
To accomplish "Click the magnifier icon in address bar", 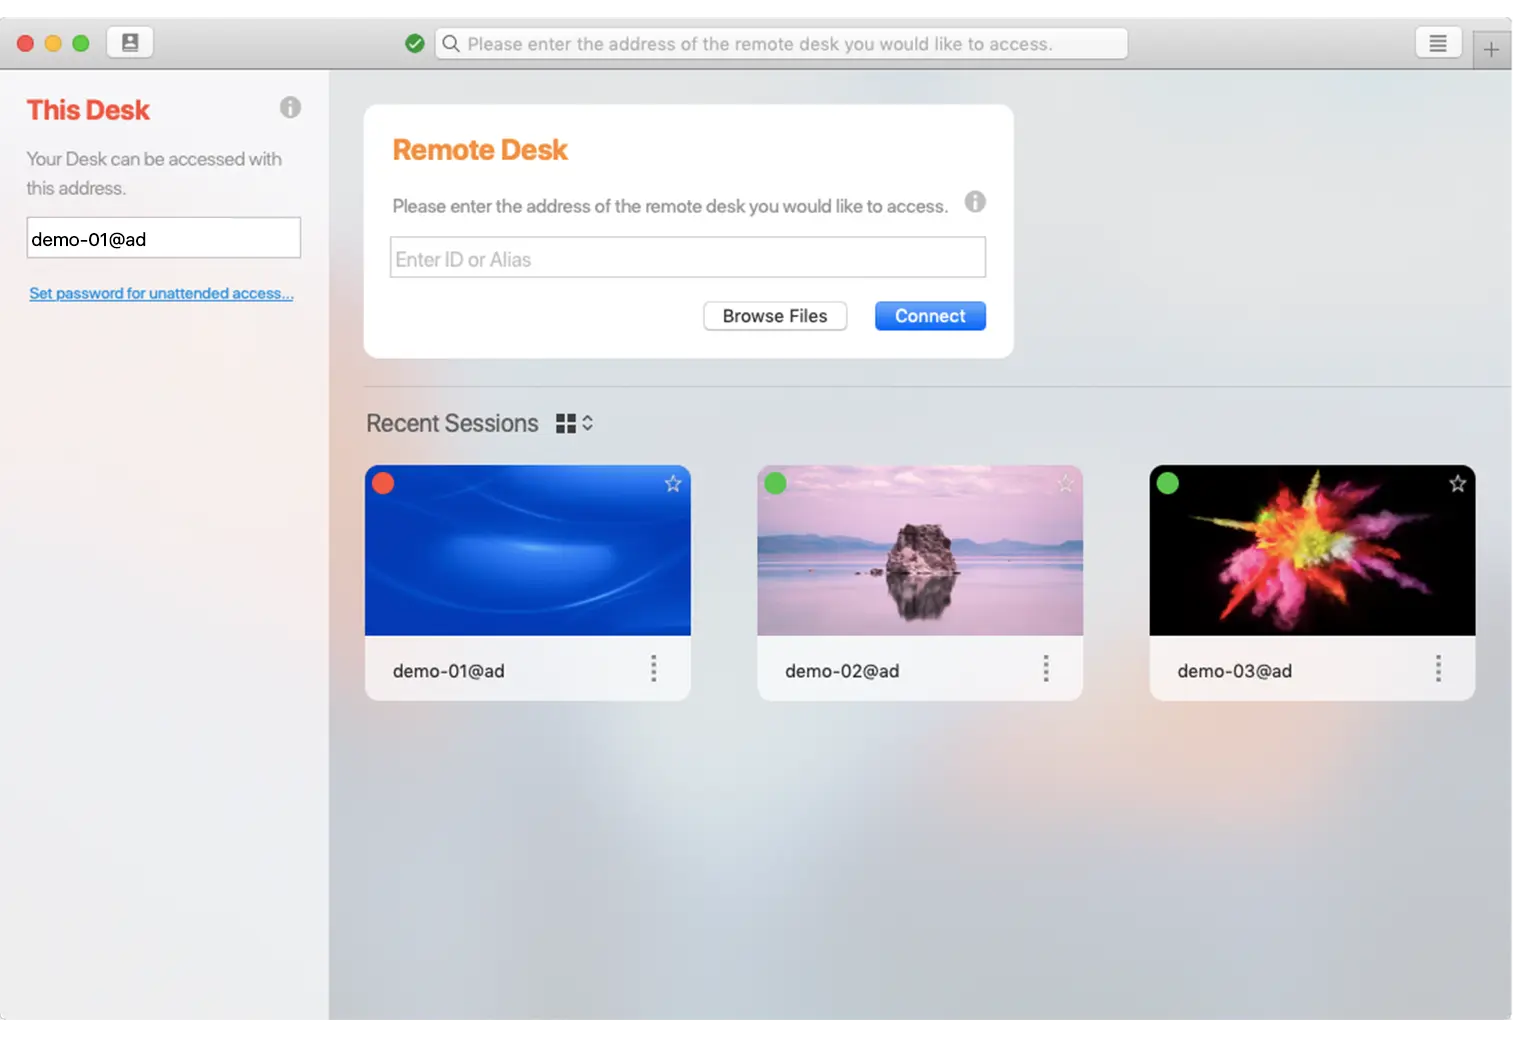I will (x=451, y=44).
